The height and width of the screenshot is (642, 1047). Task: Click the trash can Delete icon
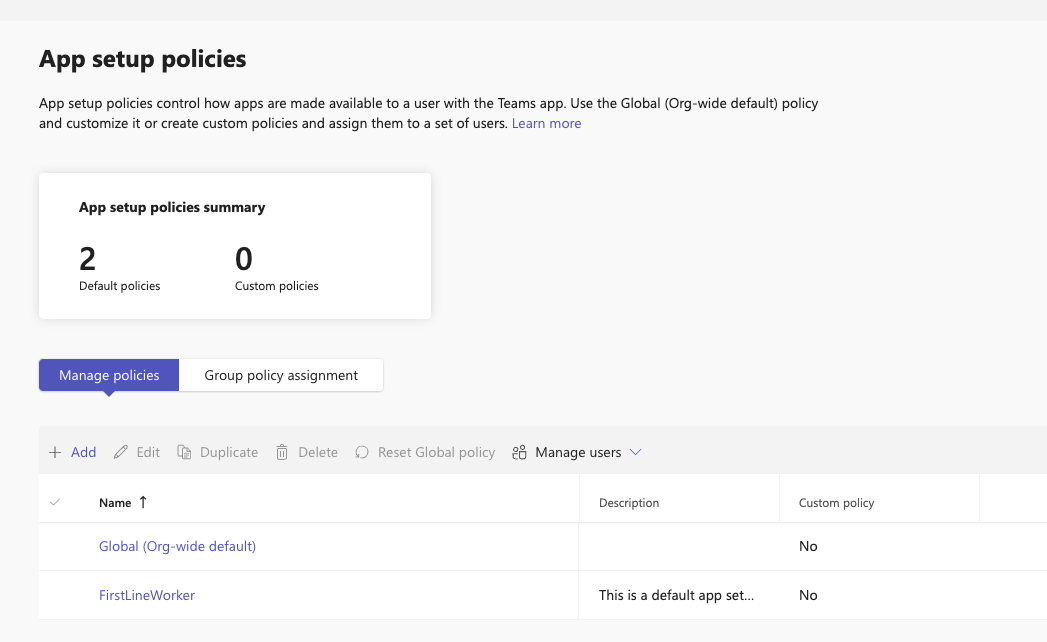[x=282, y=453]
